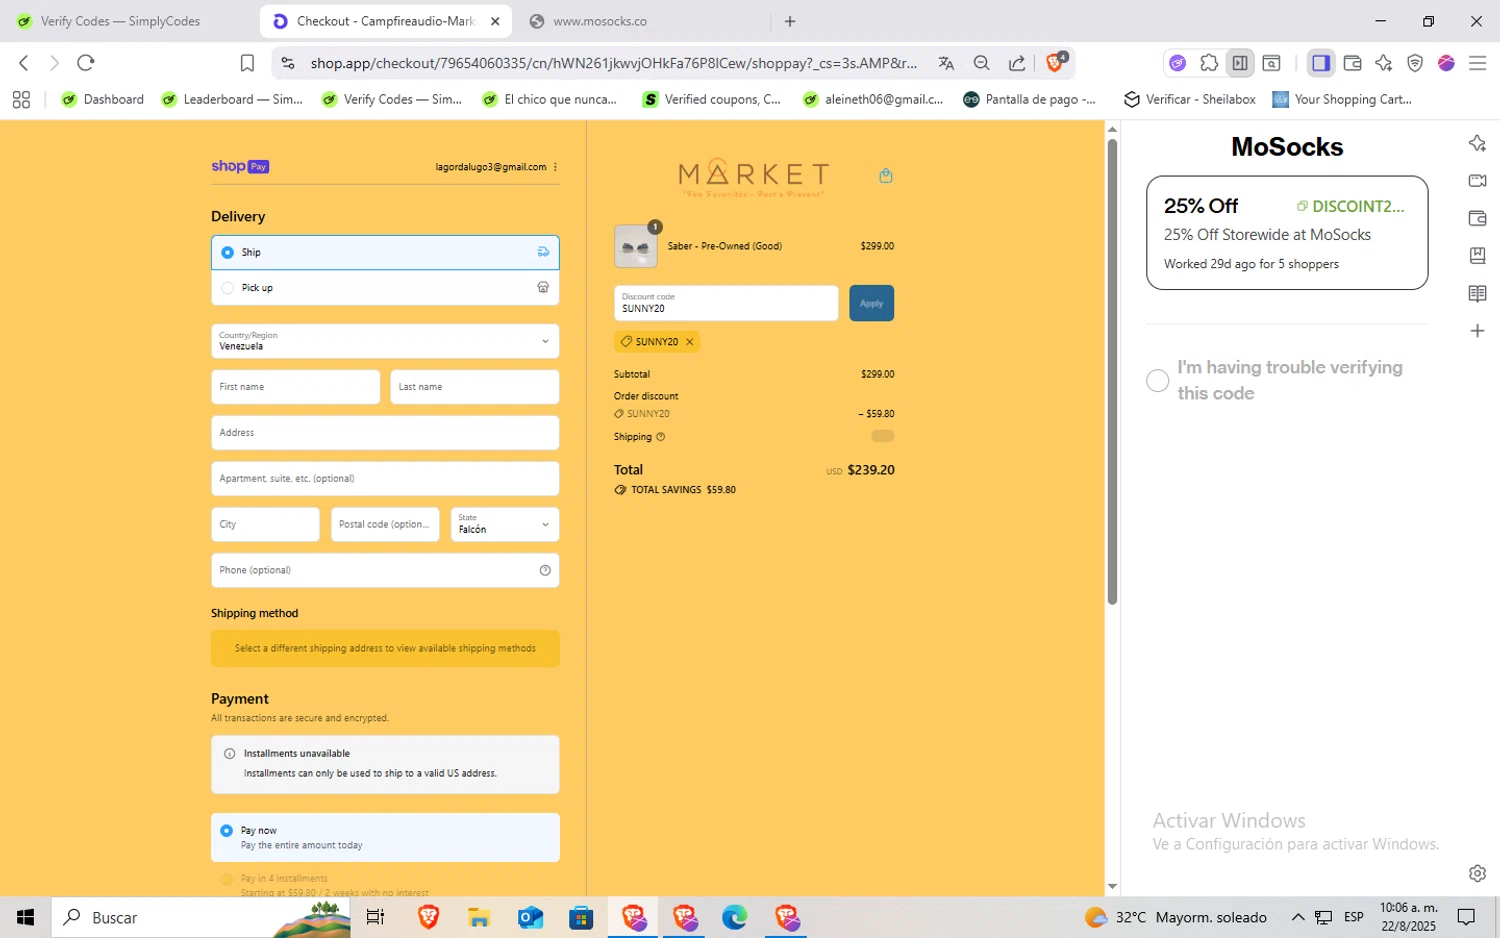Open Leaderboard bookmark
The image size is (1500, 938).
(232, 99)
